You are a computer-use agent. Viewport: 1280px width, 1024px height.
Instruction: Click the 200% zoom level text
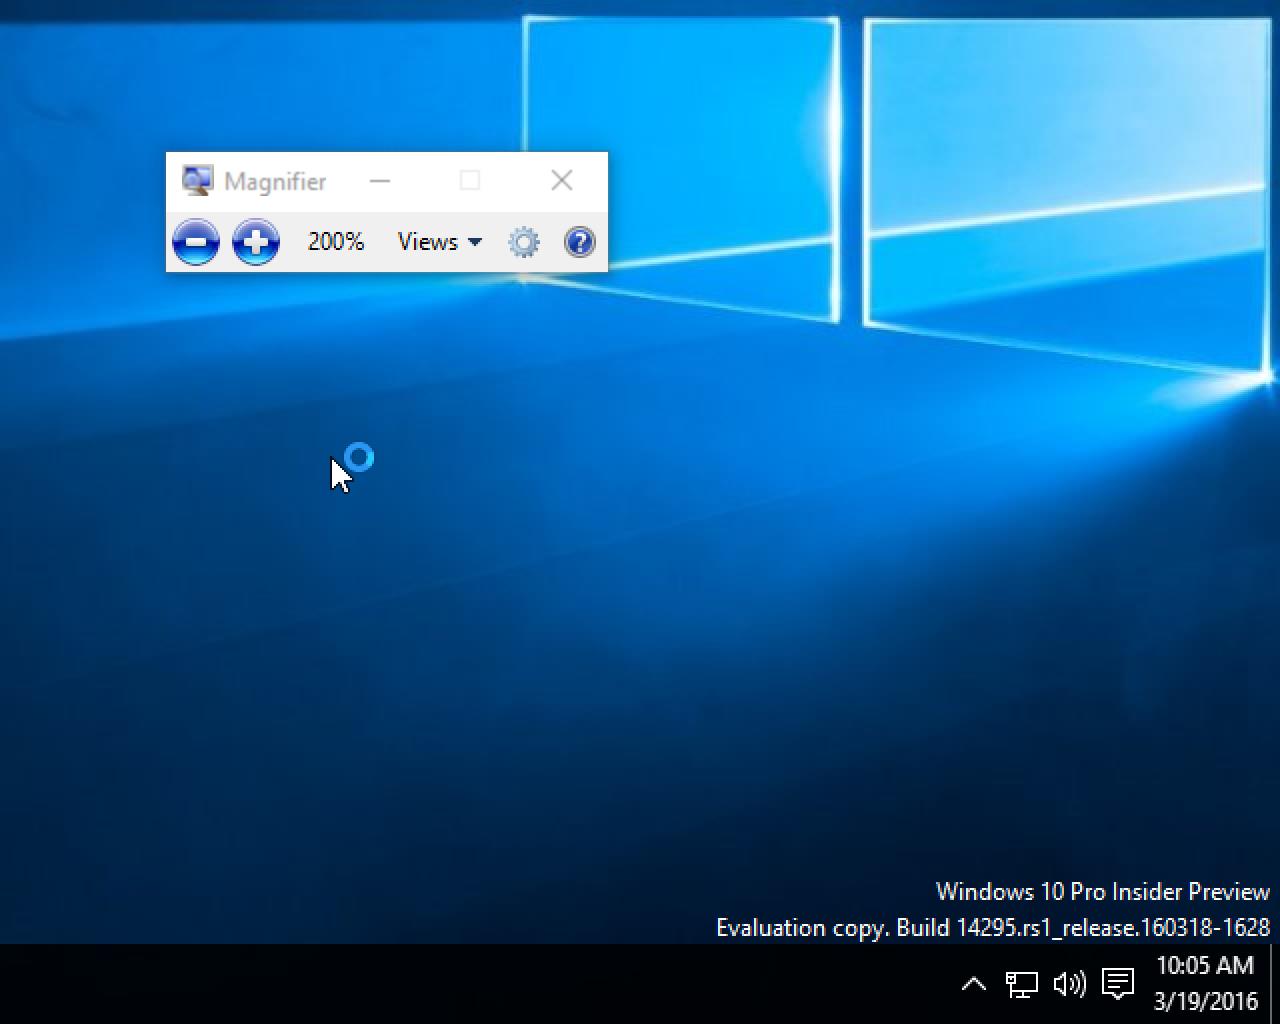[336, 242]
